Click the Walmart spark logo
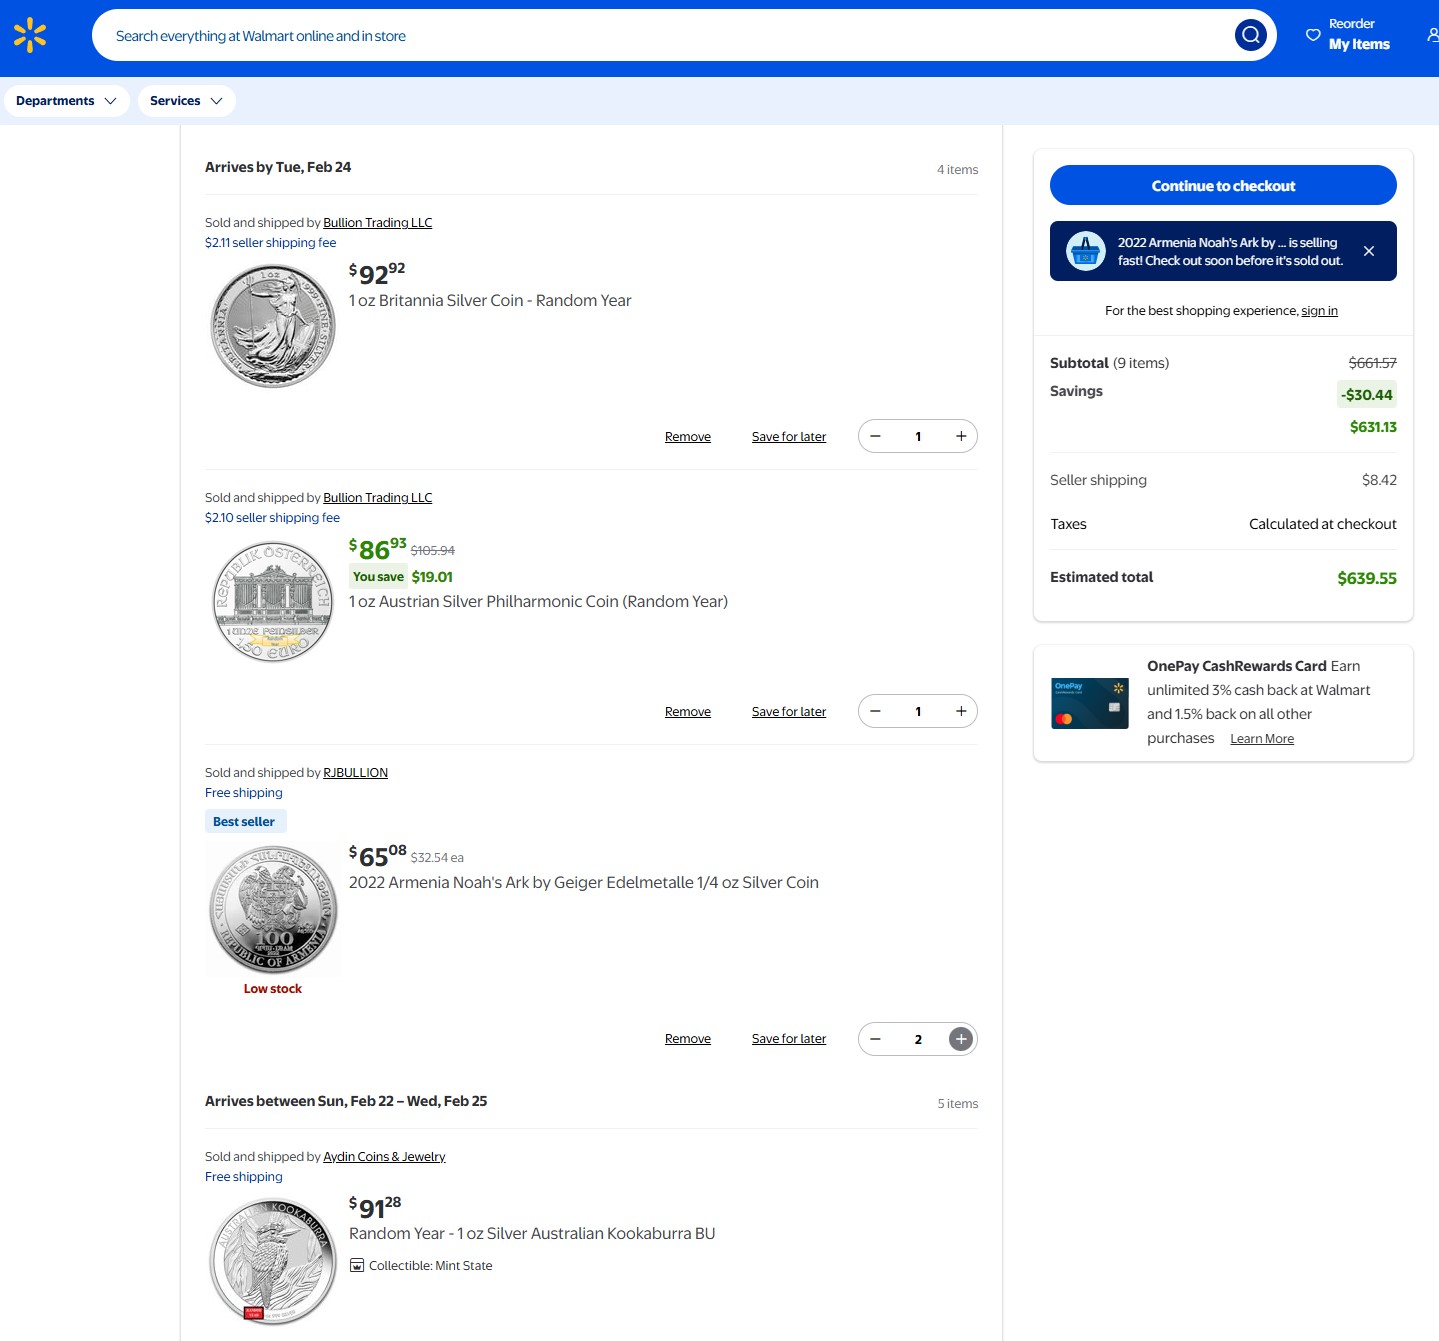Screen dimensions: 1439x1341 [x=30, y=35]
